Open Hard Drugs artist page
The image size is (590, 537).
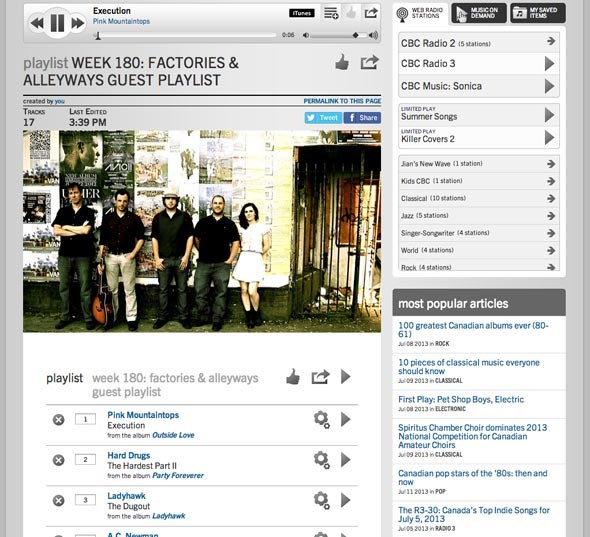pyautogui.click(x=129, y=456)
